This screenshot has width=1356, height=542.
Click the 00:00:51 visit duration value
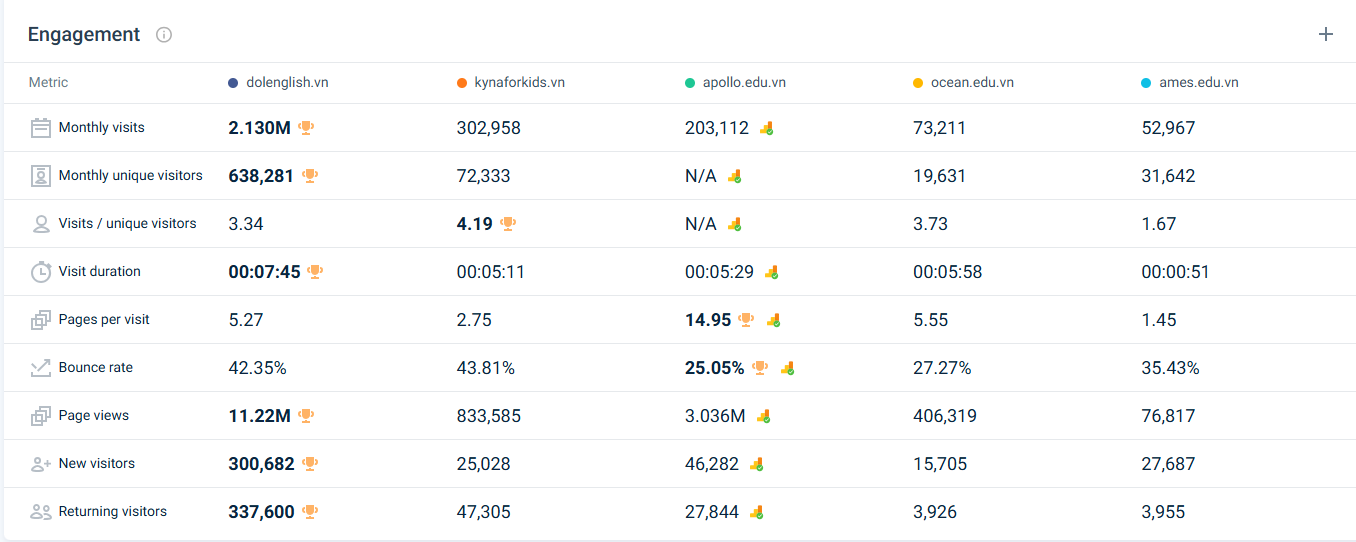tap(1175, 272)
